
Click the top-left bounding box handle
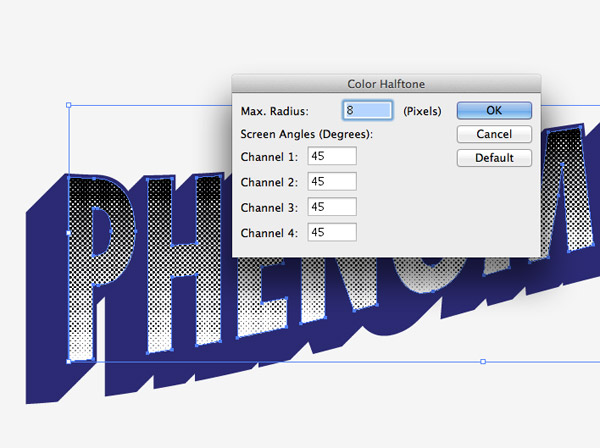pos(68,105)
